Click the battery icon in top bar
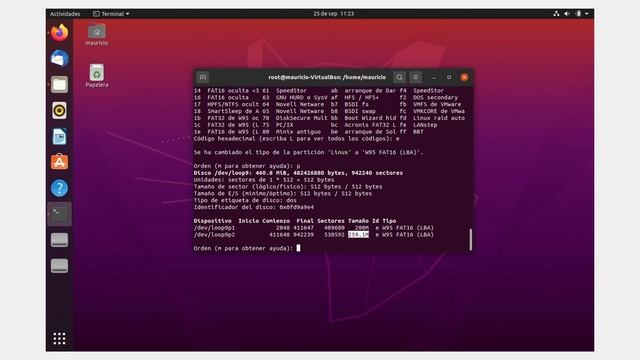This screenshot has width=640, height=360. (578, 13)
